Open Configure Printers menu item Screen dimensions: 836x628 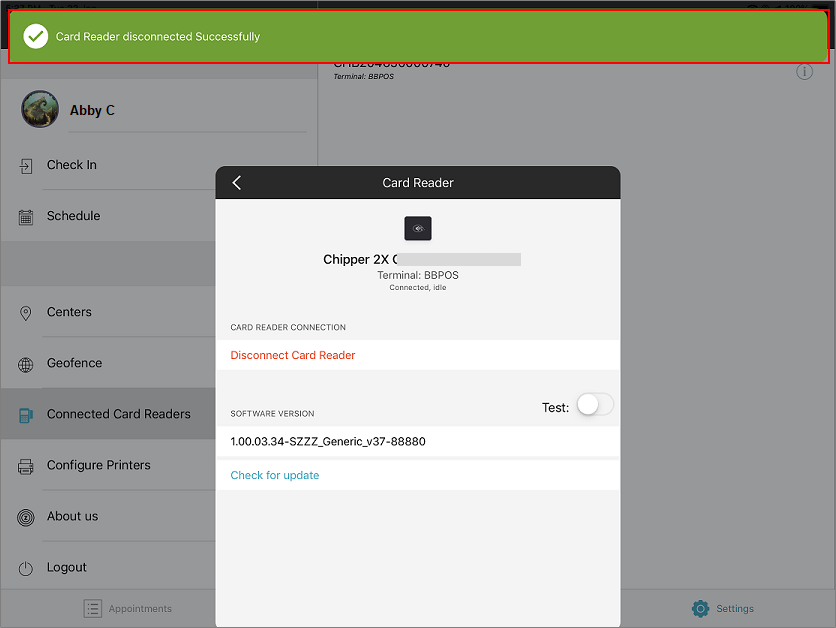pyautogui.click(x=99, y=465)
